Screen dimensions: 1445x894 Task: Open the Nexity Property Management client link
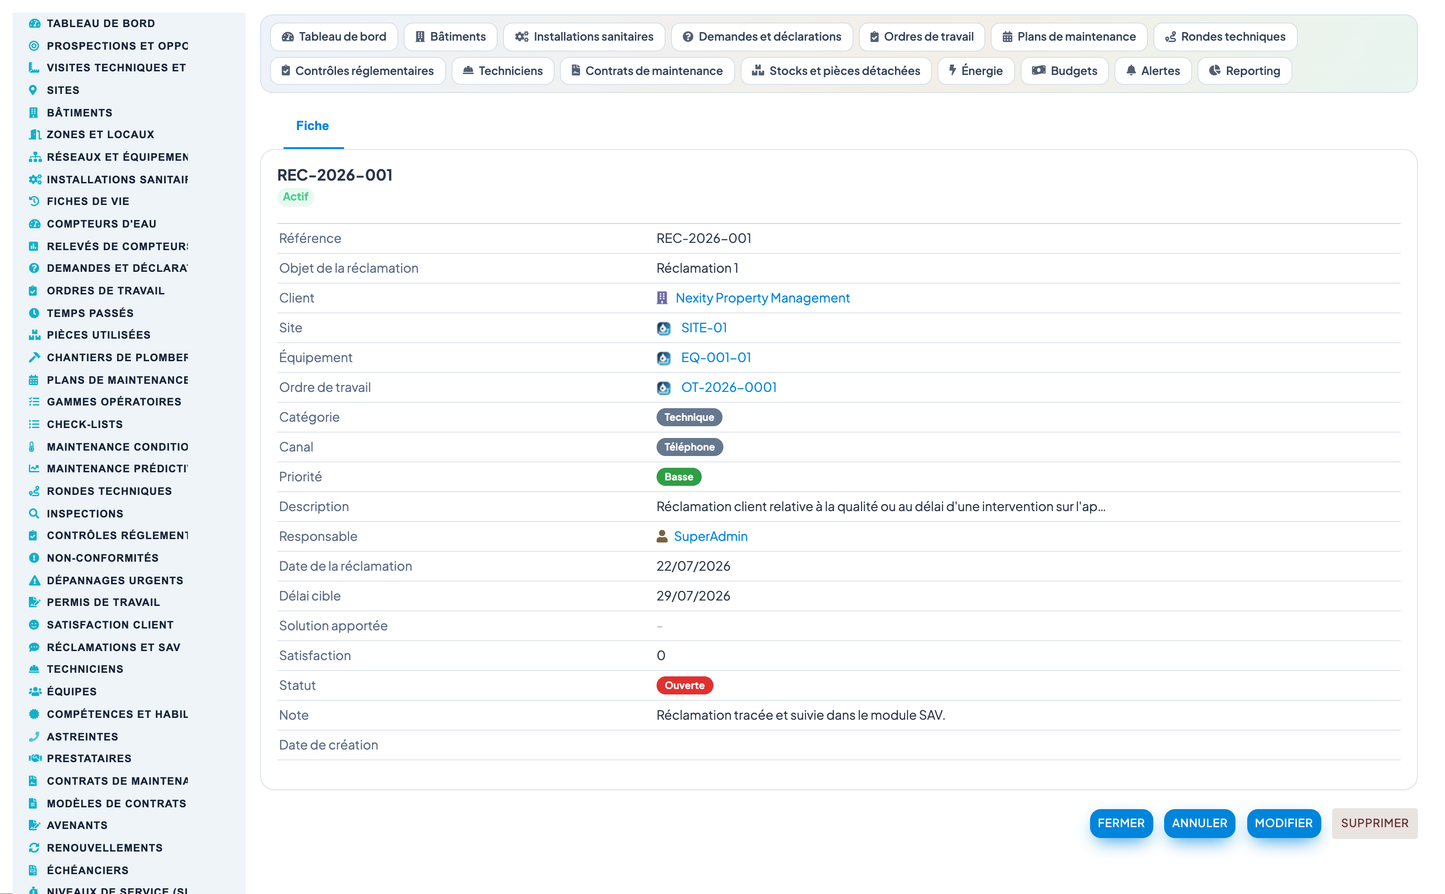(x=763, y=298)
